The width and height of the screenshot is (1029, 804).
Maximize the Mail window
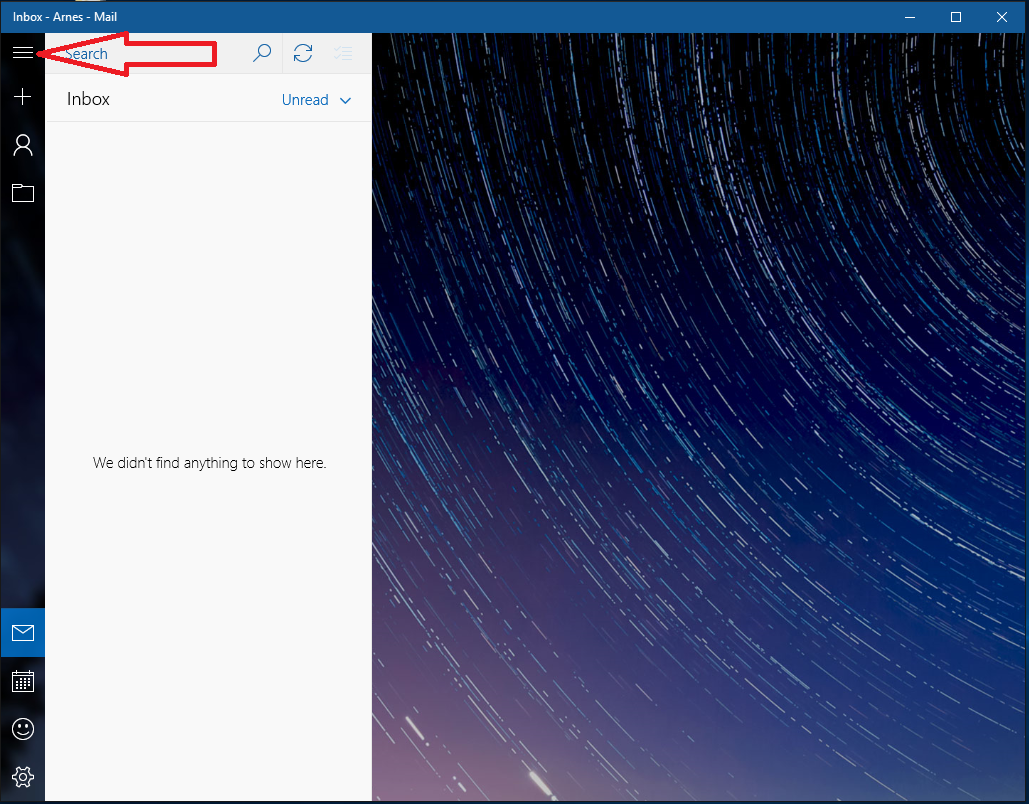pyautogui.click(x=956, y=17)
